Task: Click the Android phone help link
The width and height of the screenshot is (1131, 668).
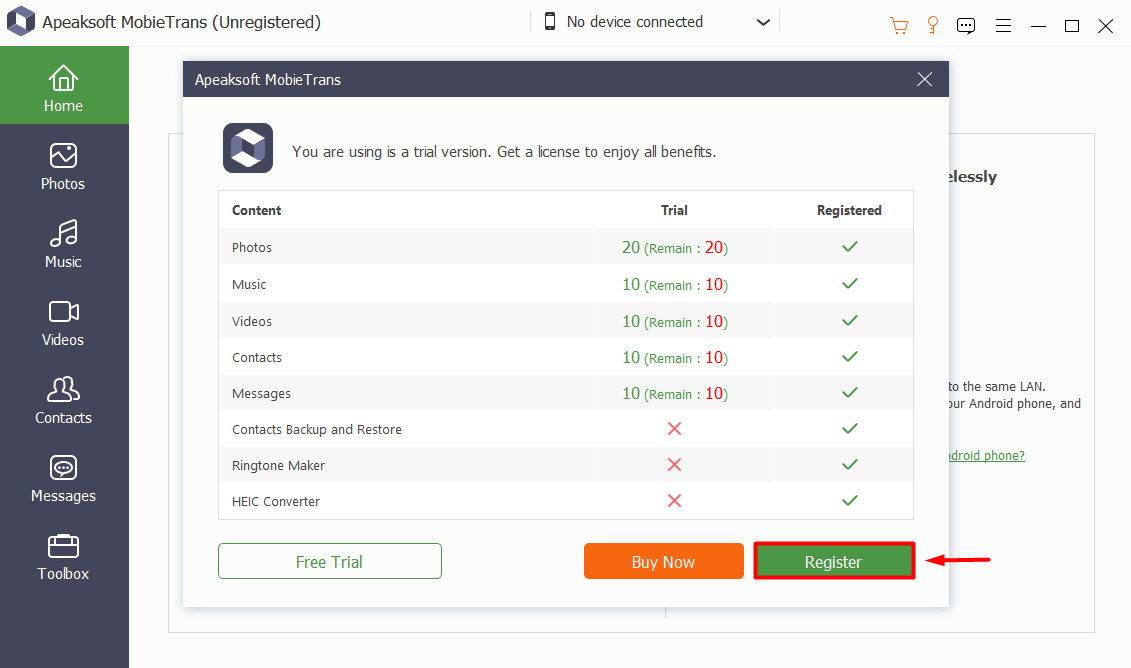Action: (985, 456)
